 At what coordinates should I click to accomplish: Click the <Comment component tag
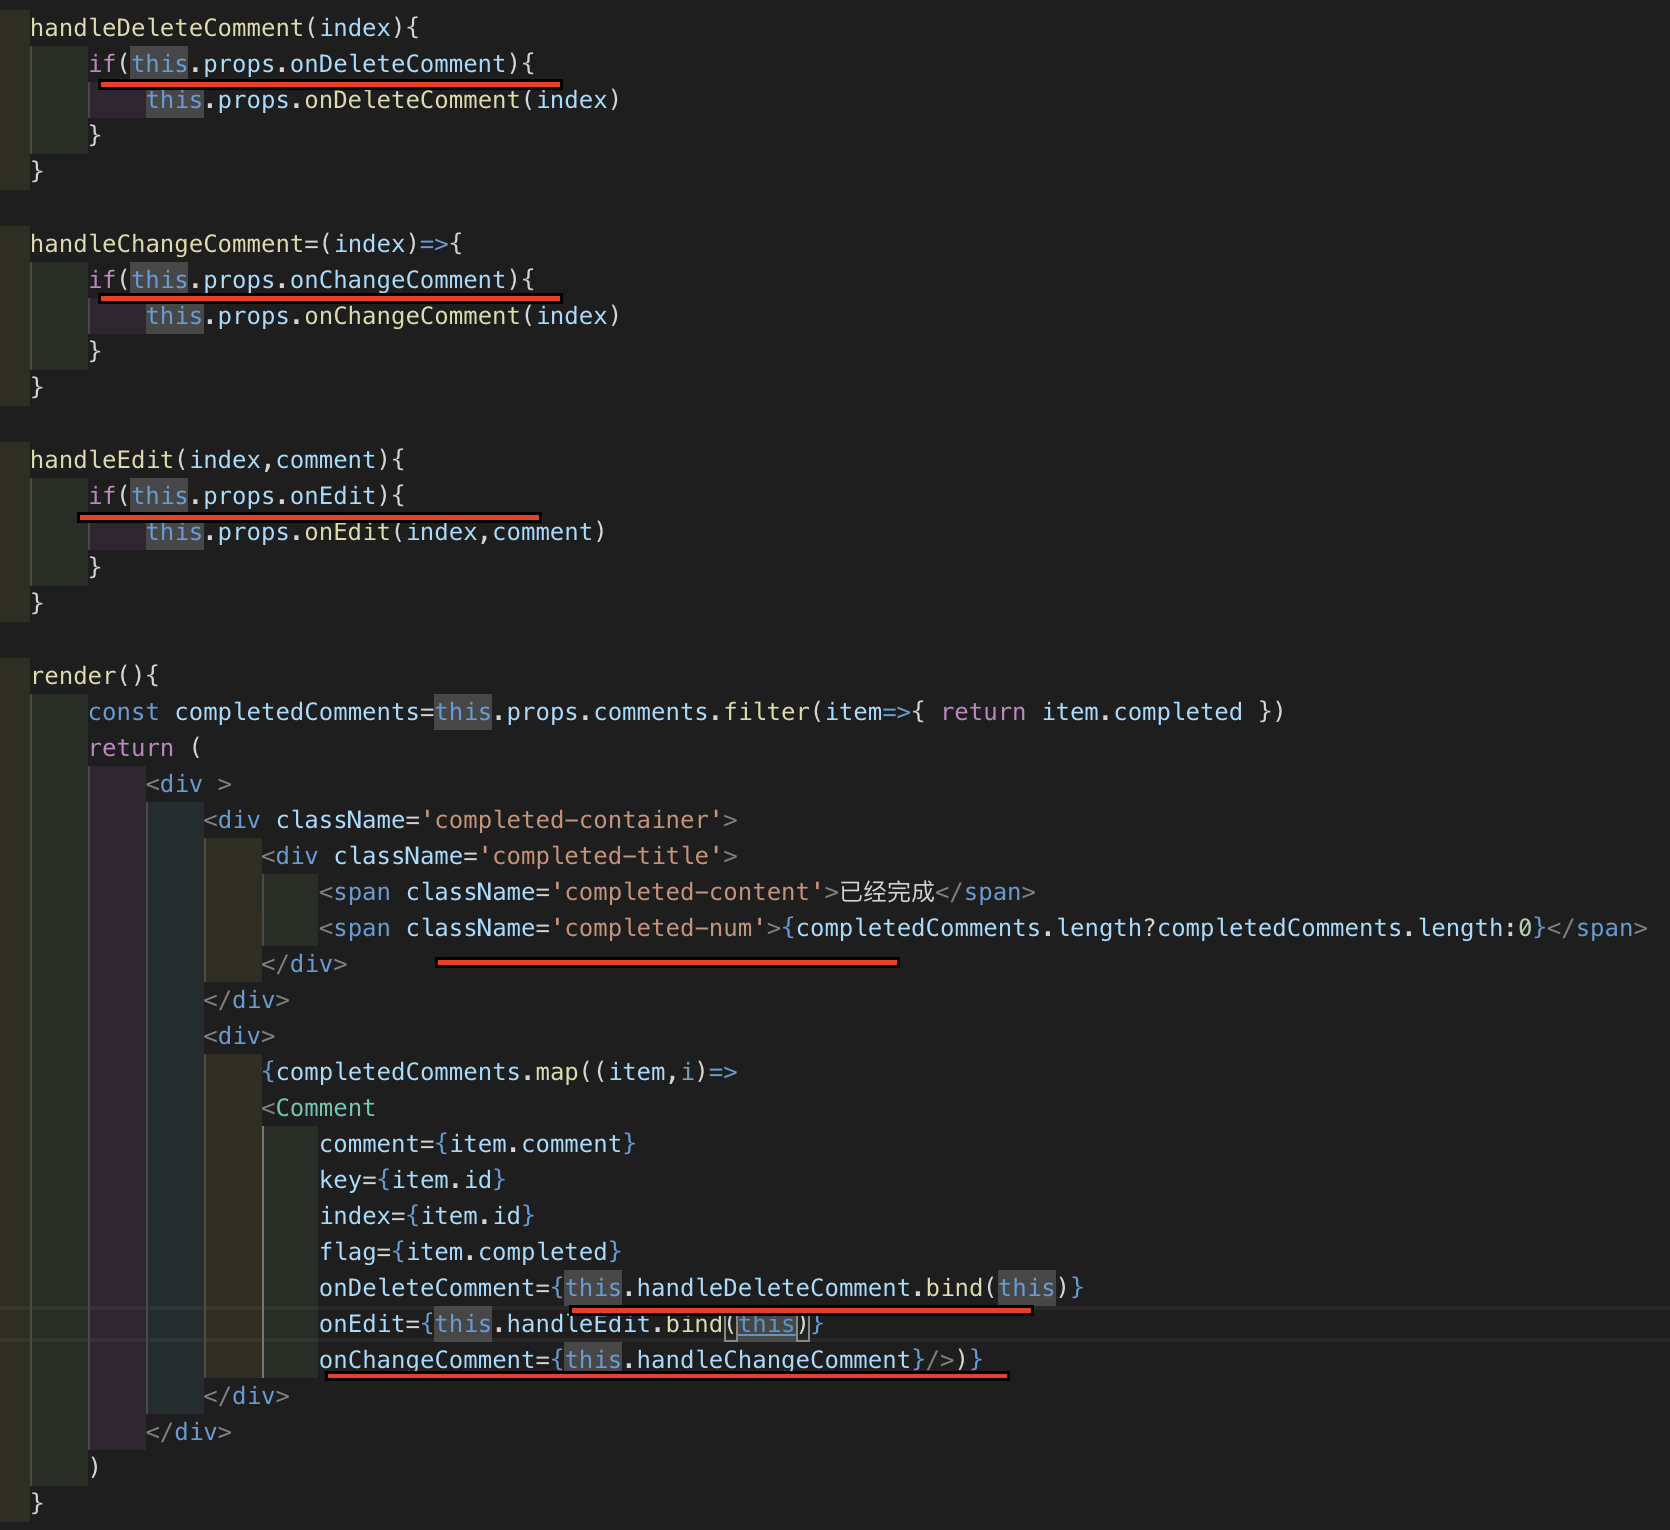[x=318, y=1108]
